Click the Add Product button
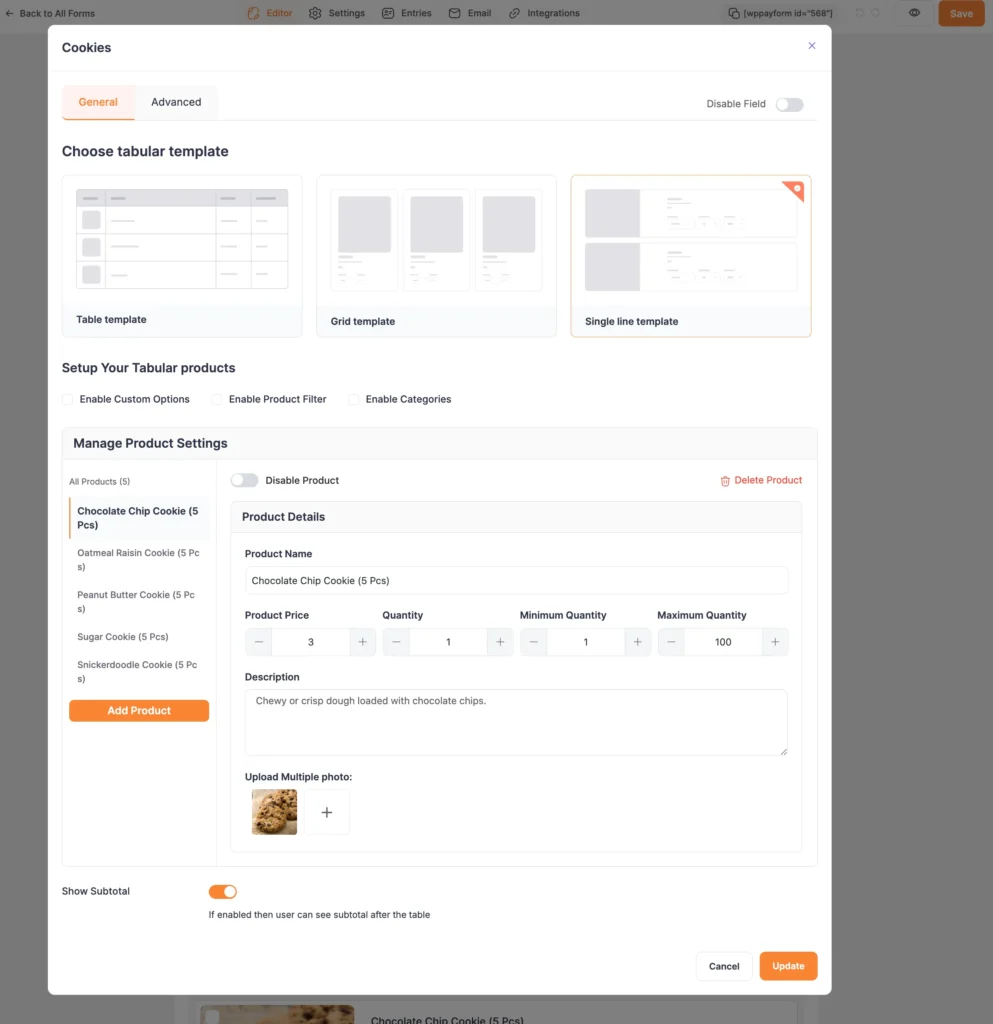The width and height of the screenshot is (993, 1024). coord(138,710)
